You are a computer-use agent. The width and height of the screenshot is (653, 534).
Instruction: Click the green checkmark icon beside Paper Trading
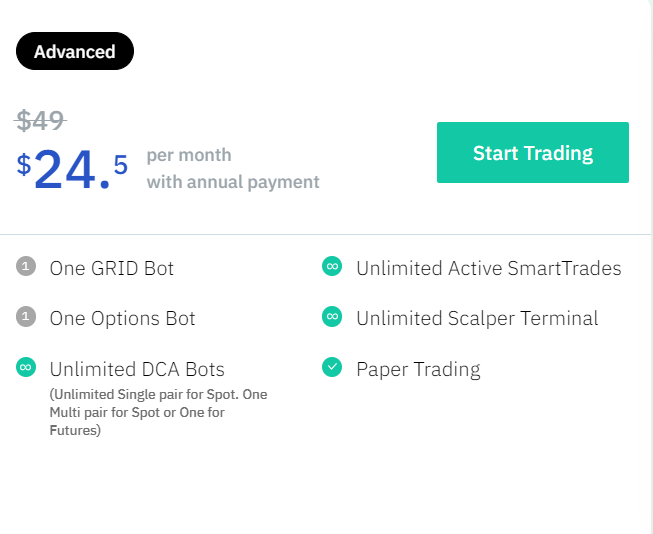click(x=332, y=367)
